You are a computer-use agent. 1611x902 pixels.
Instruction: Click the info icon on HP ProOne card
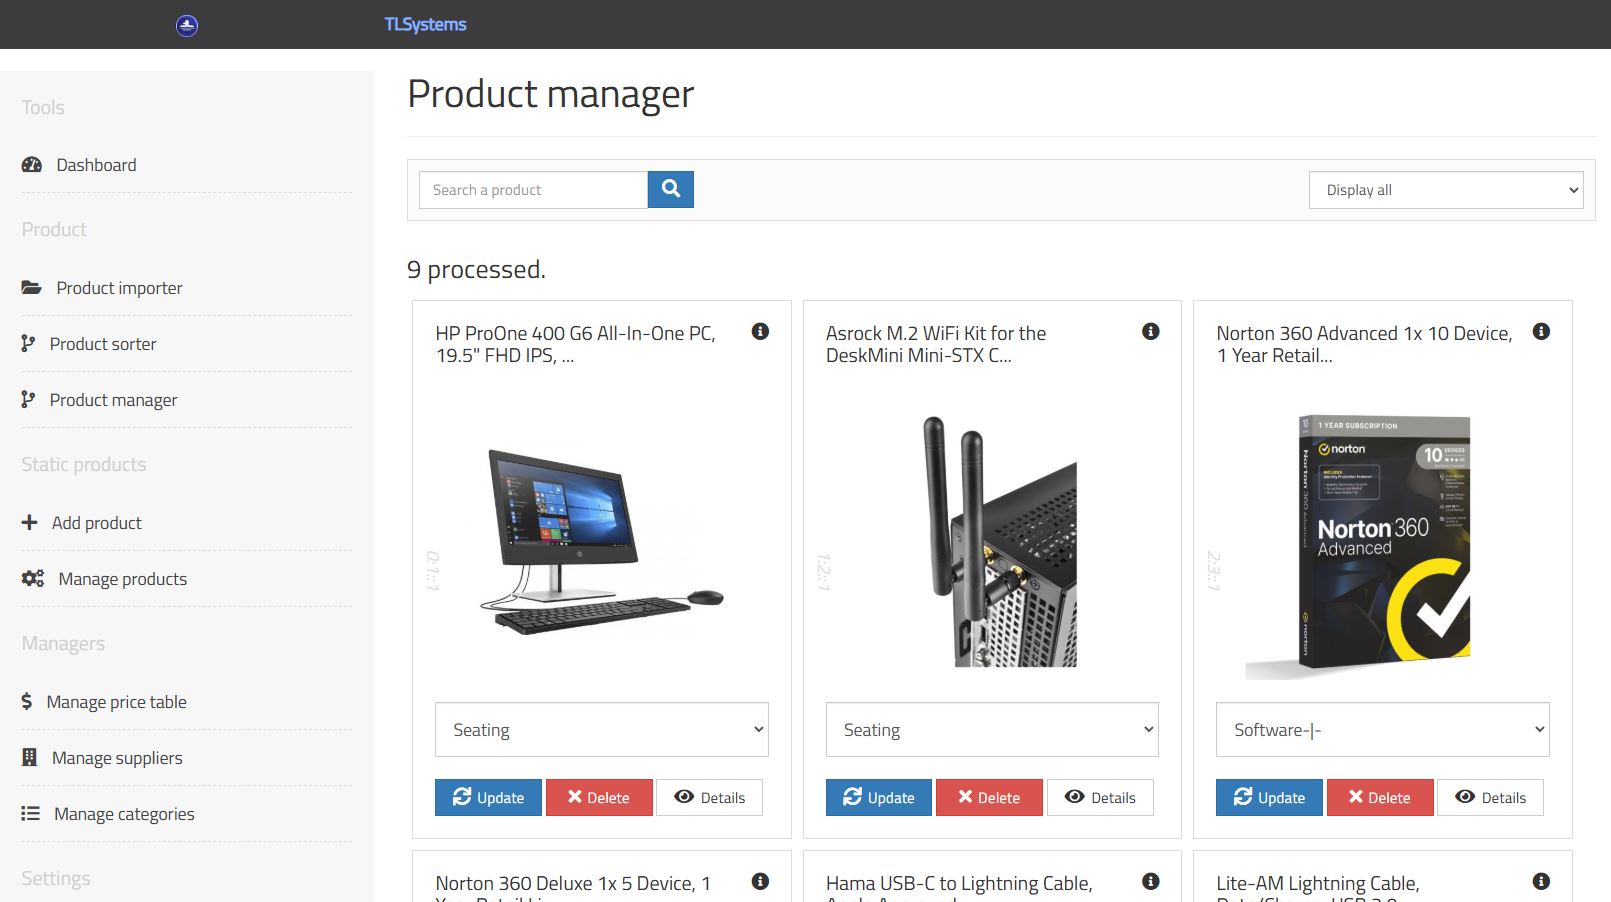(x=760, y=331)
